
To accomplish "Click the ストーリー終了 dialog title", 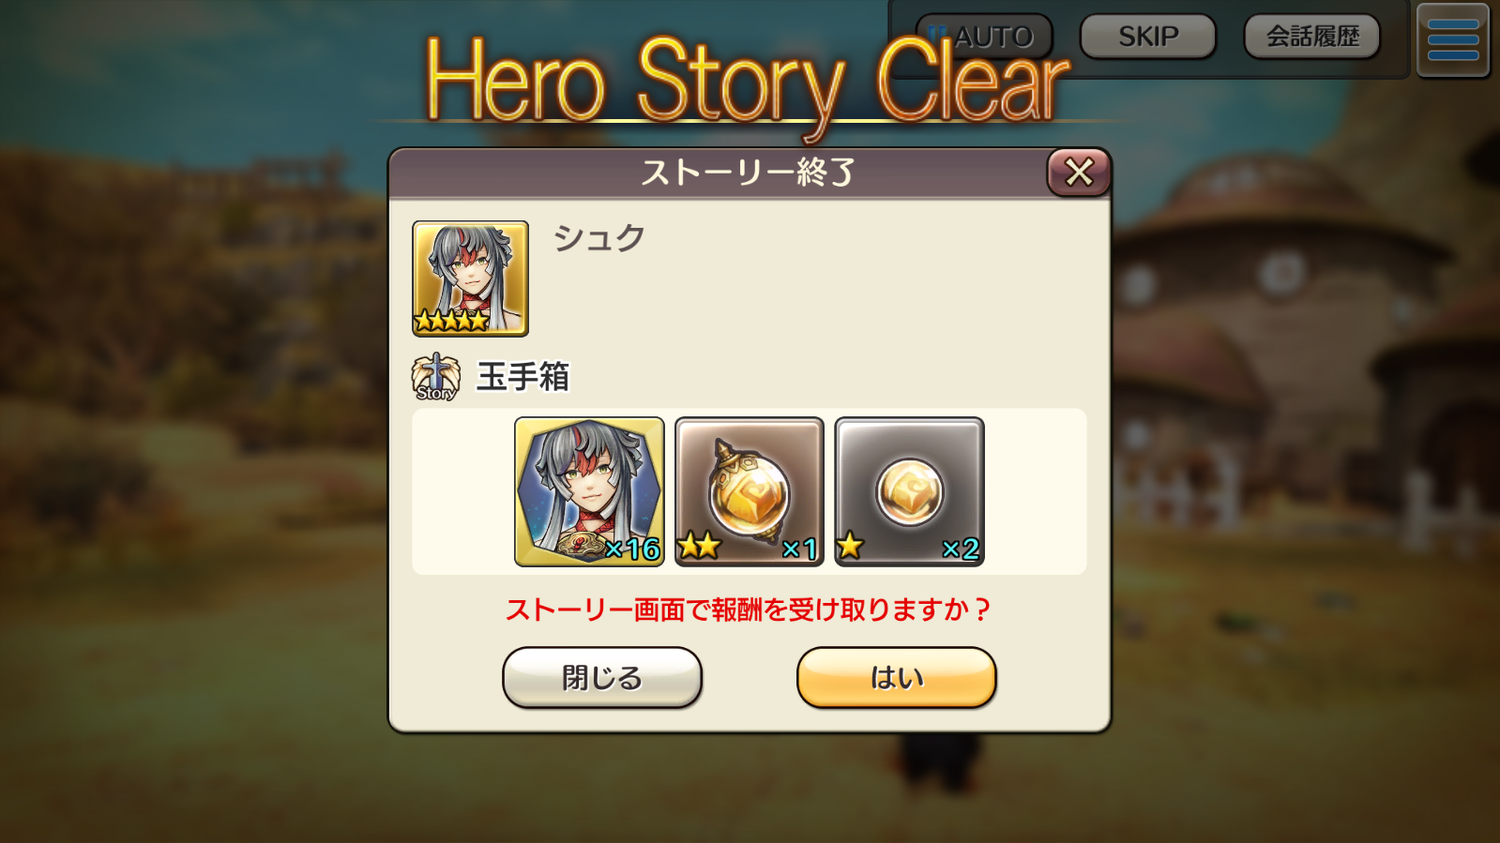I will coord(747,173).
